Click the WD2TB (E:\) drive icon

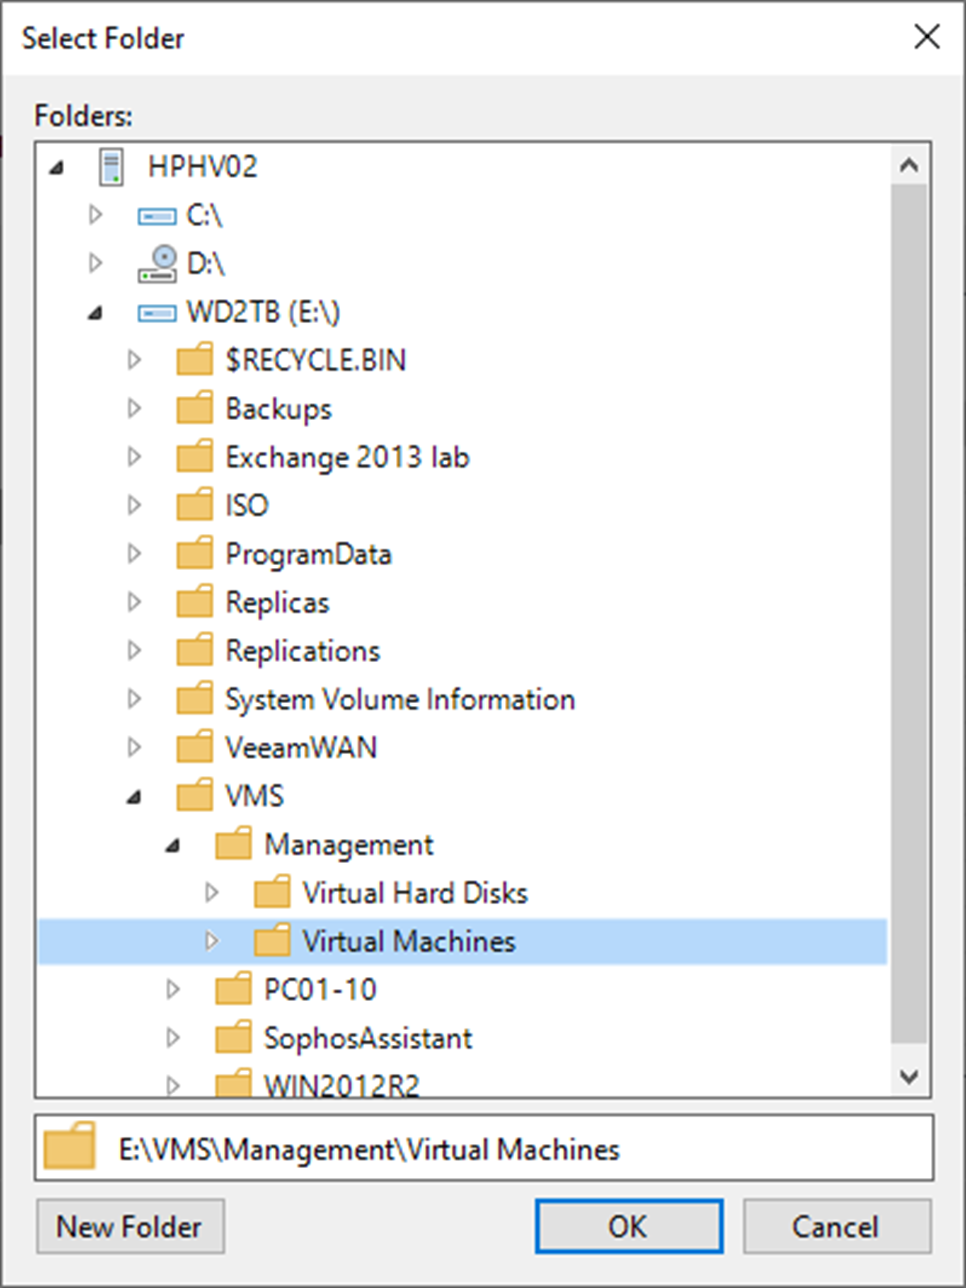tap(157, 312)
